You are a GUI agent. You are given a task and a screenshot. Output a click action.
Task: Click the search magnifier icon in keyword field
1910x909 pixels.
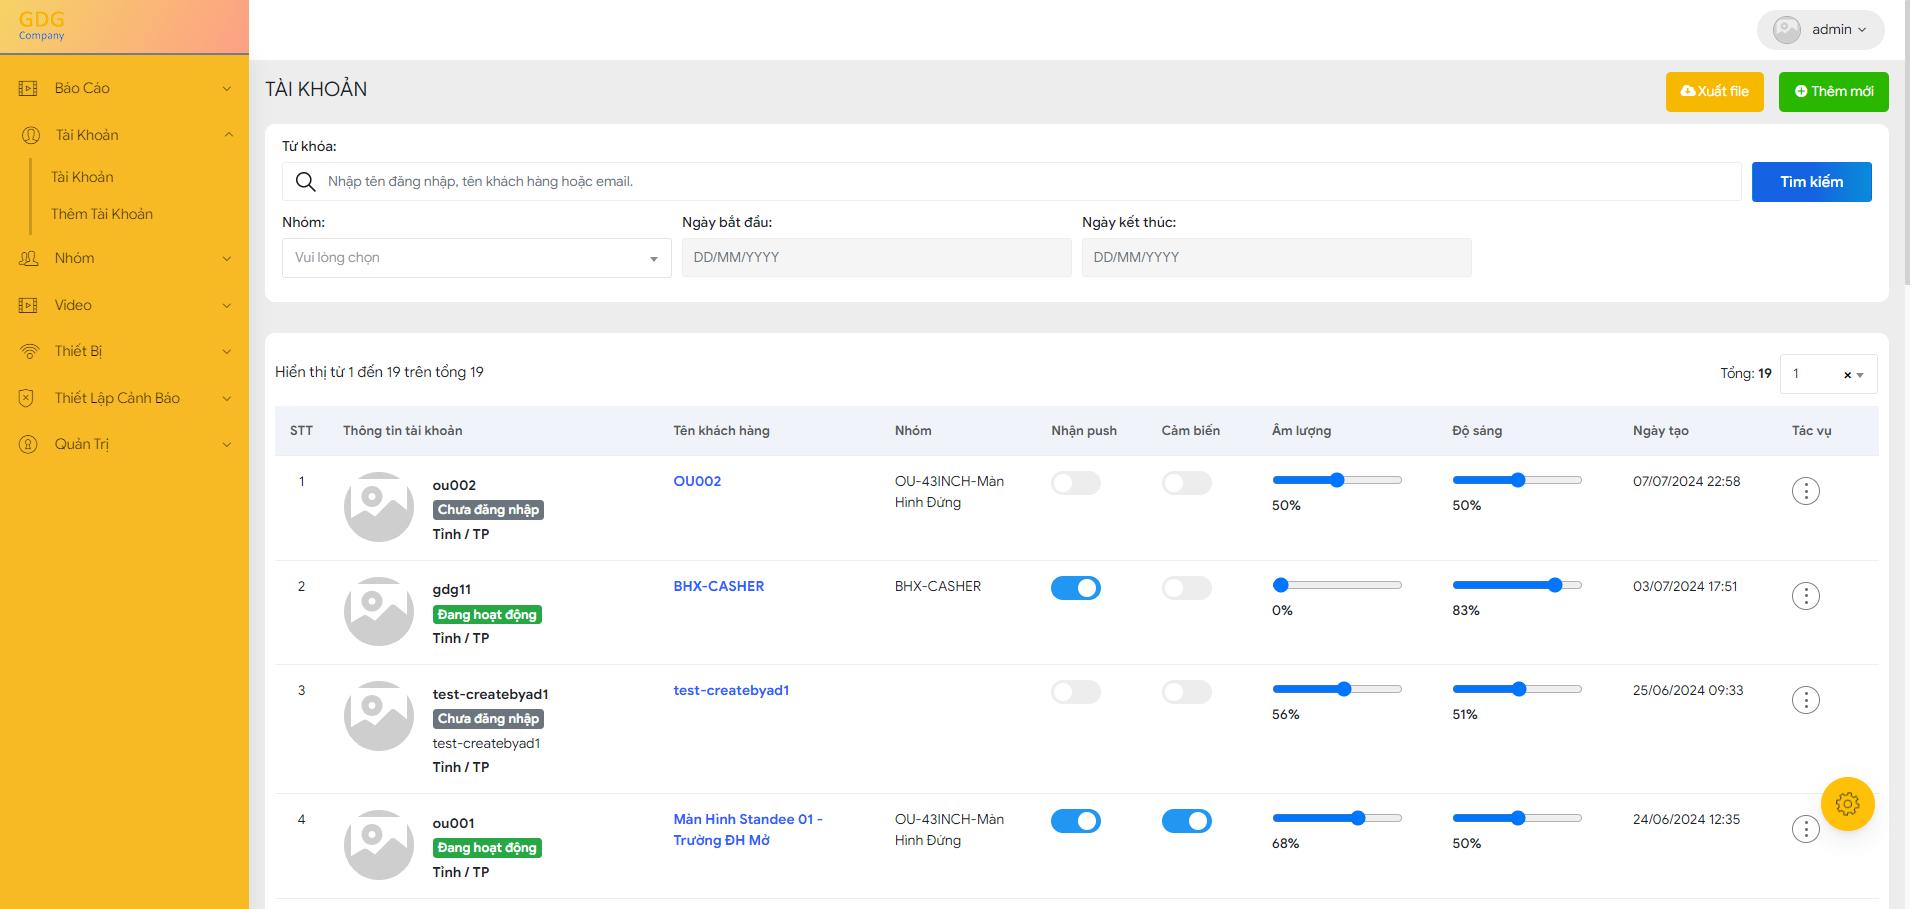[x=306, y=182]
